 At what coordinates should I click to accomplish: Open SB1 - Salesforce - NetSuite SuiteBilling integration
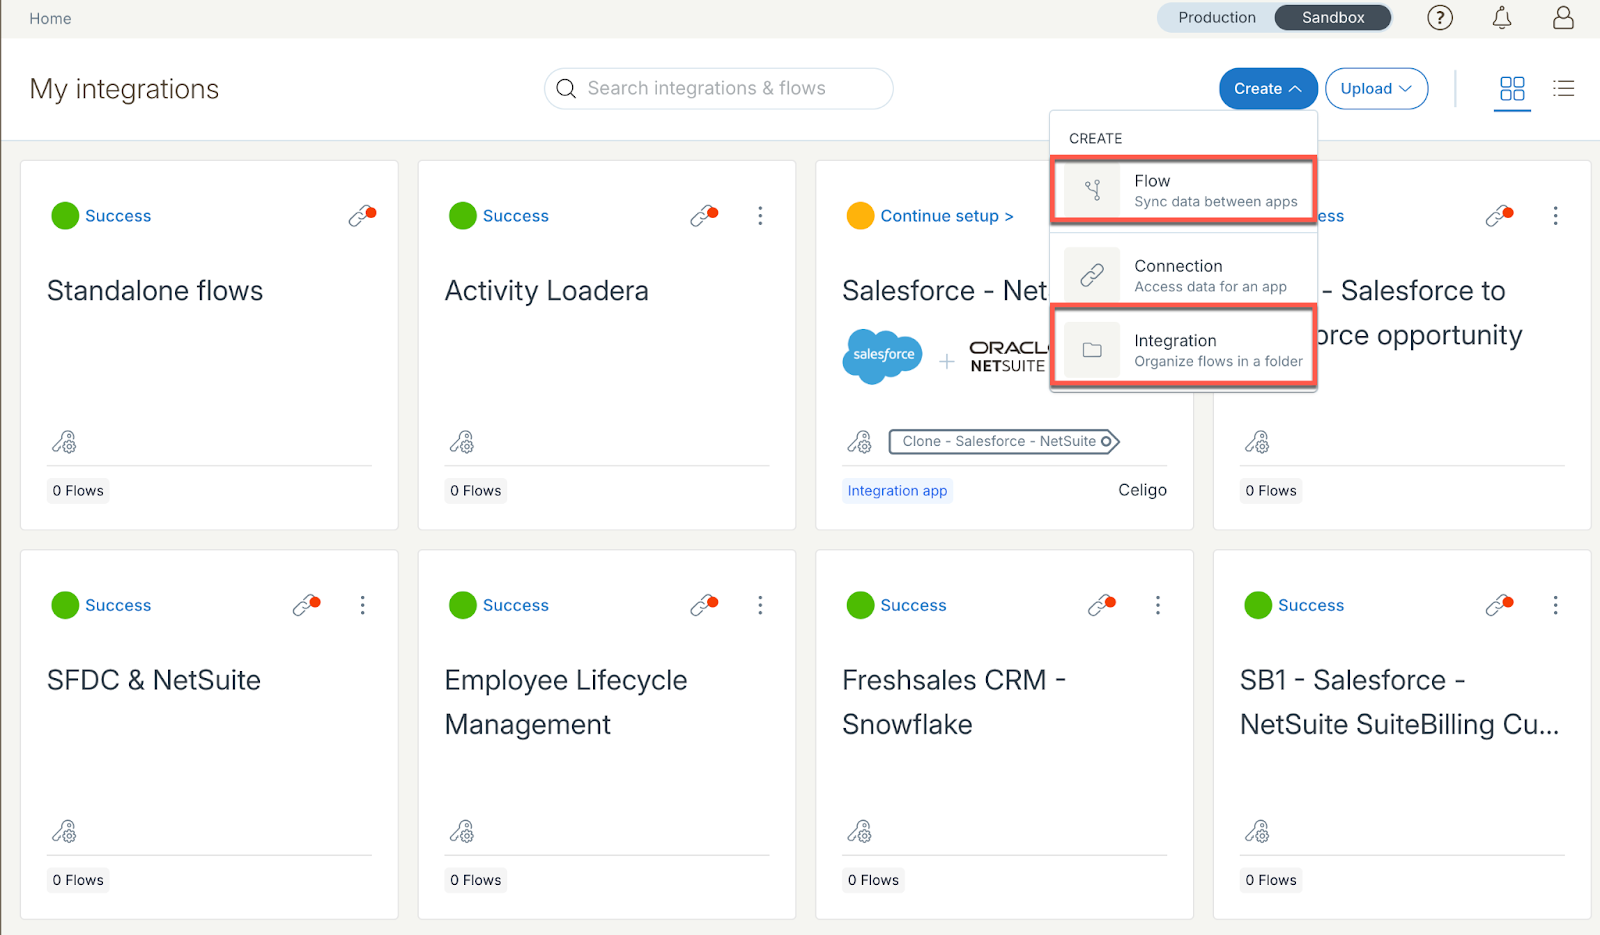tap(1399, 702)
